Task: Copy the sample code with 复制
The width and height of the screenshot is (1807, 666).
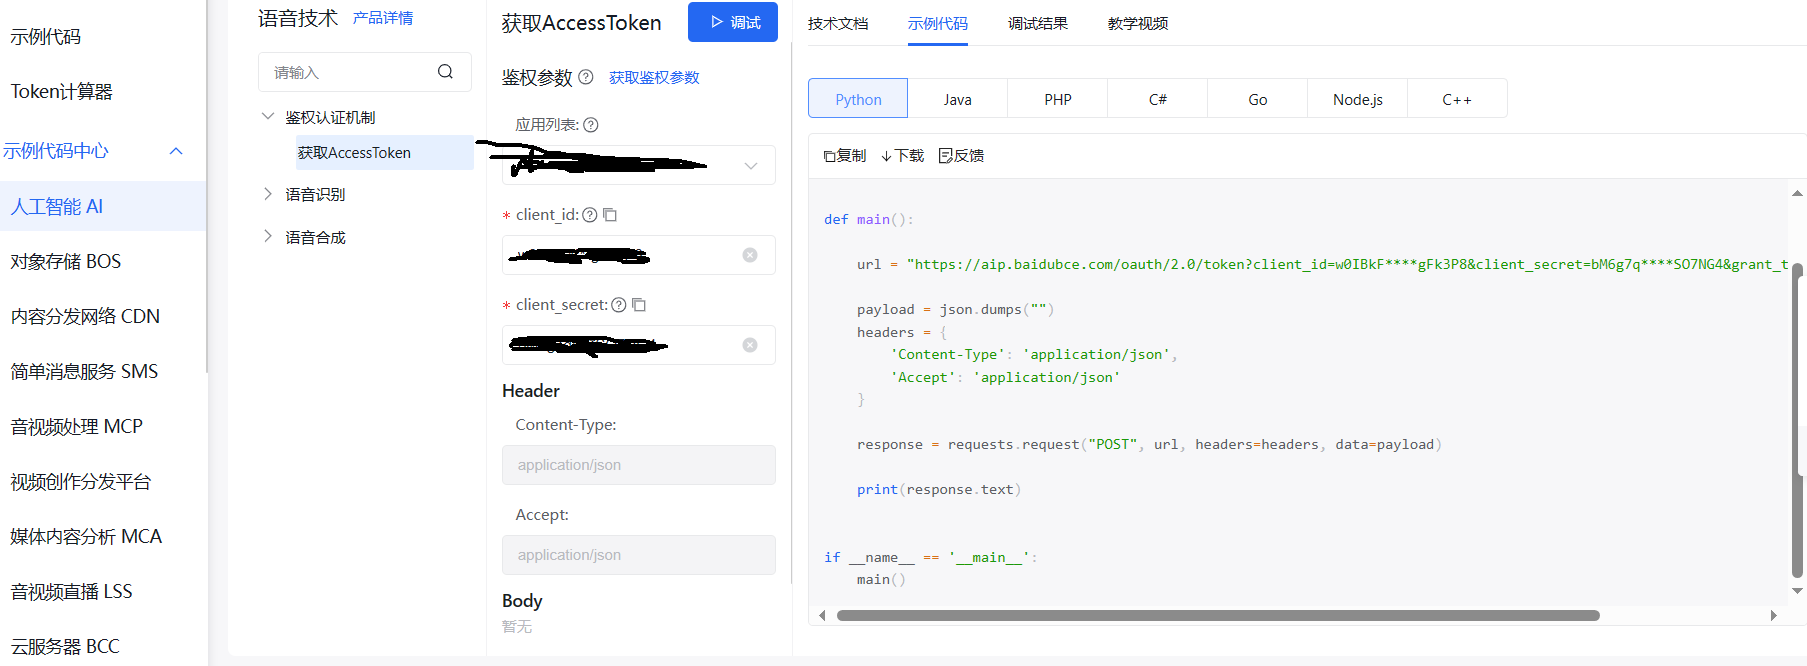Action: click(845, 156)
